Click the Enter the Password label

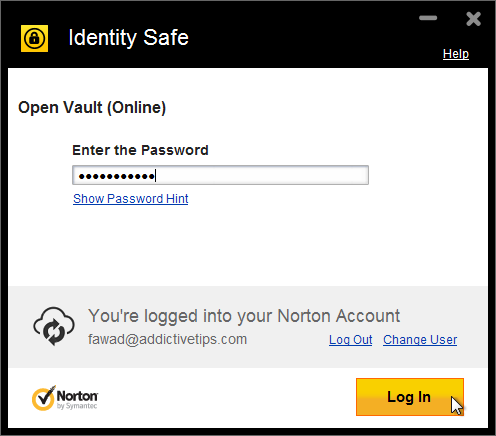pyautogui.click(x=140, y=150)
